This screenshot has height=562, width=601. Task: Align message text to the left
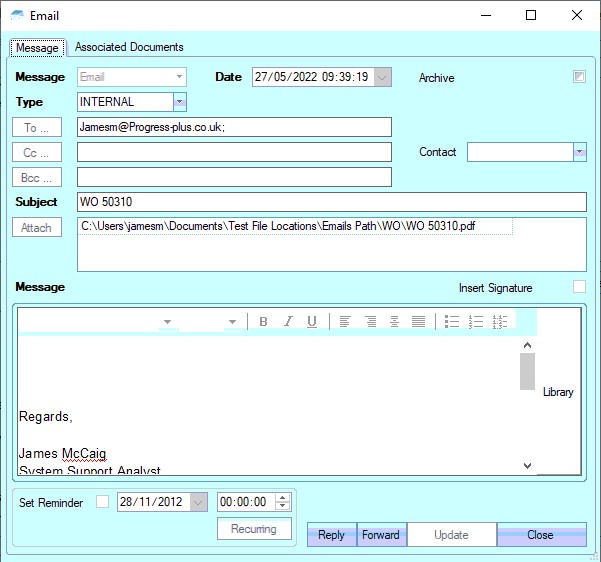point(345,321)
